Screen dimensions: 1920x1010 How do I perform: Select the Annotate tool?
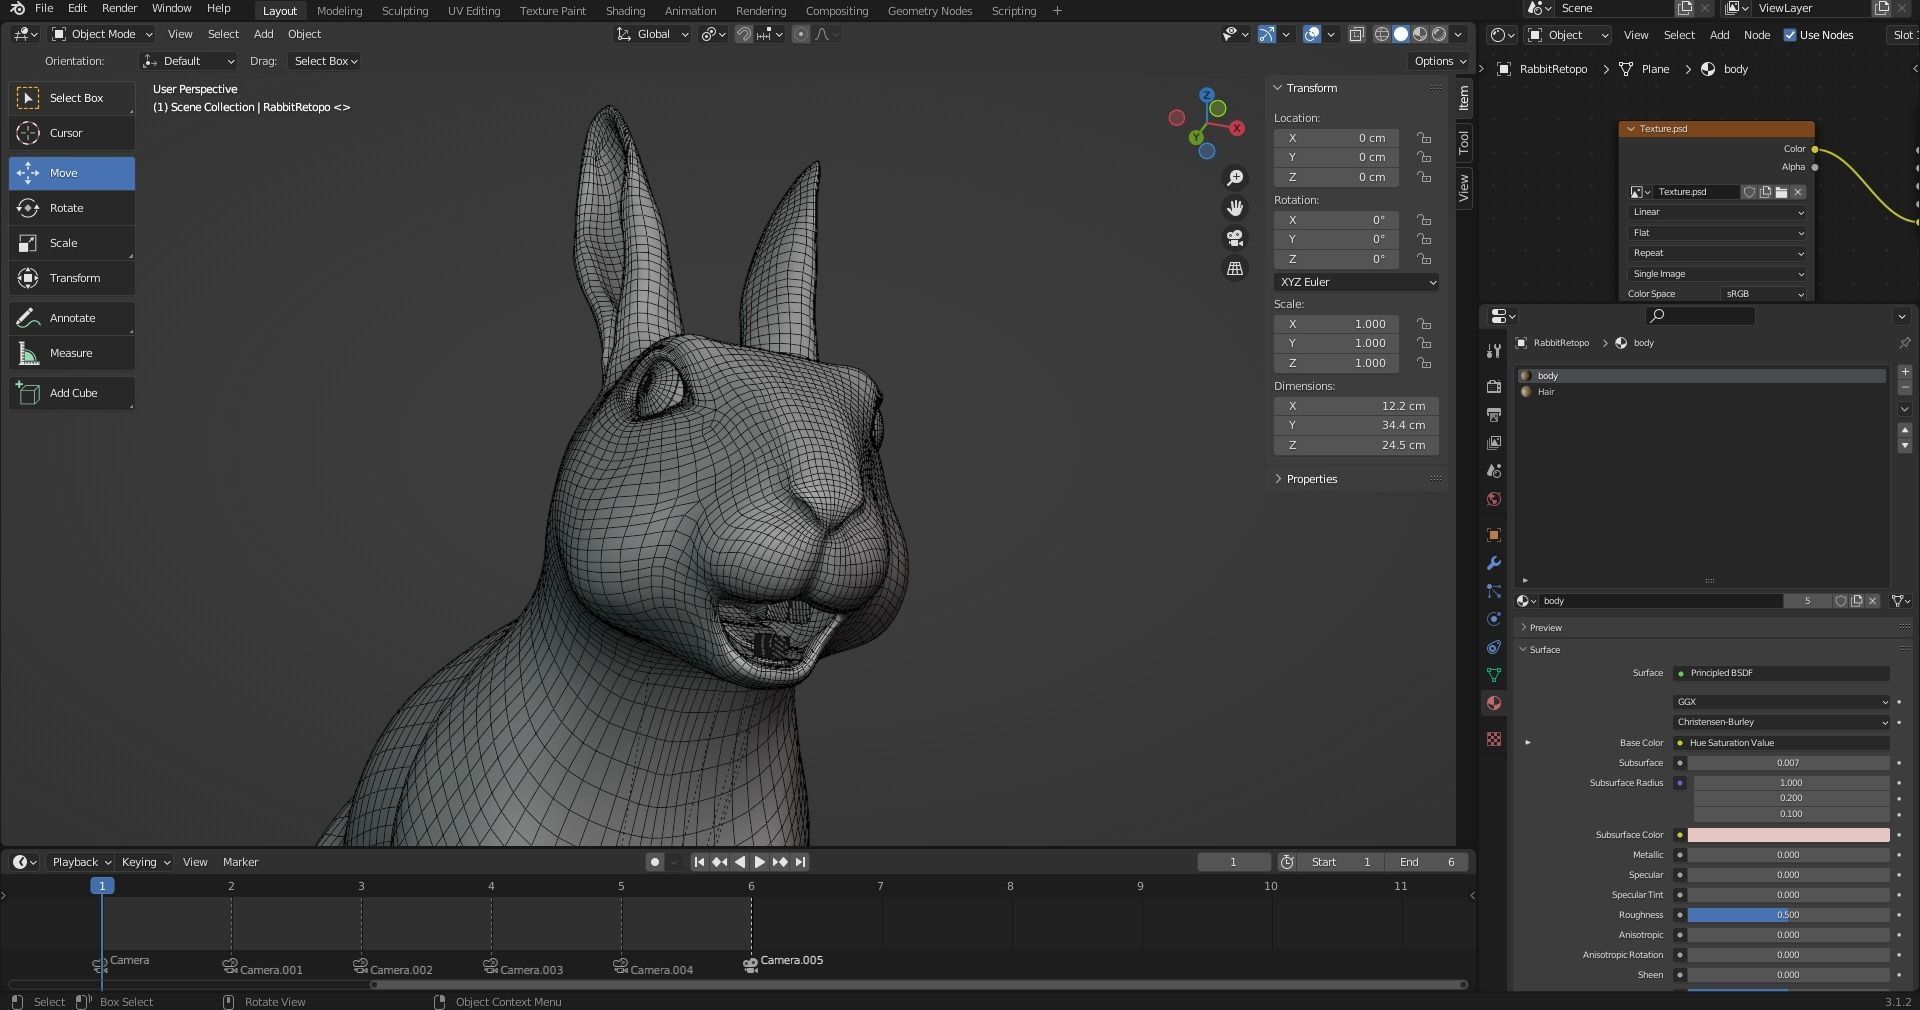(72, 318)
